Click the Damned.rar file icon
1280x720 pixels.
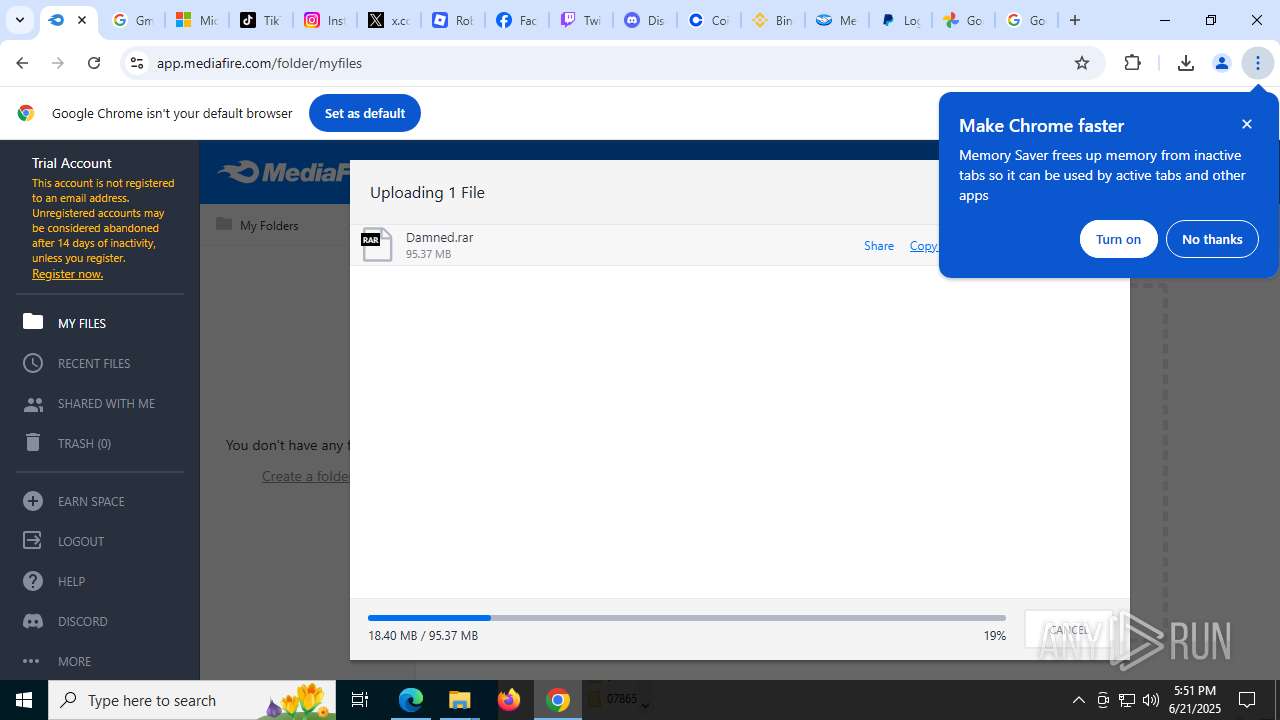(x=376, y=244)
